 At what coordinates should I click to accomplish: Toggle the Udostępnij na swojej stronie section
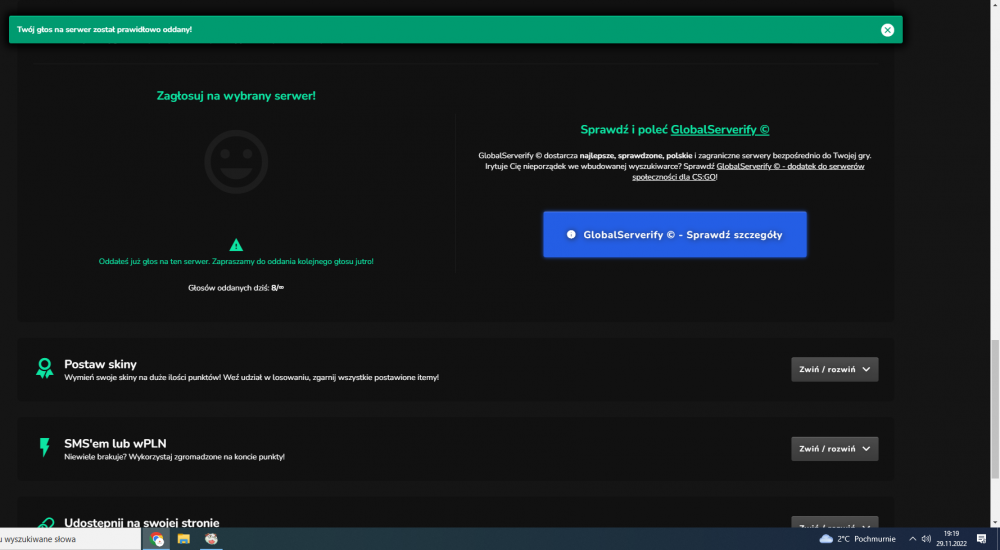pos(834,523)
